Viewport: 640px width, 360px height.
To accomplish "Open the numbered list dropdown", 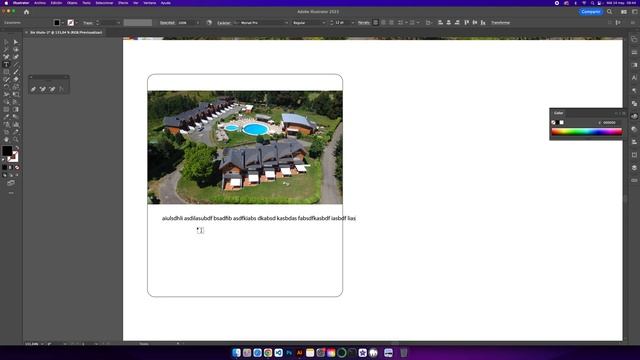I will [x=418, y=23].
